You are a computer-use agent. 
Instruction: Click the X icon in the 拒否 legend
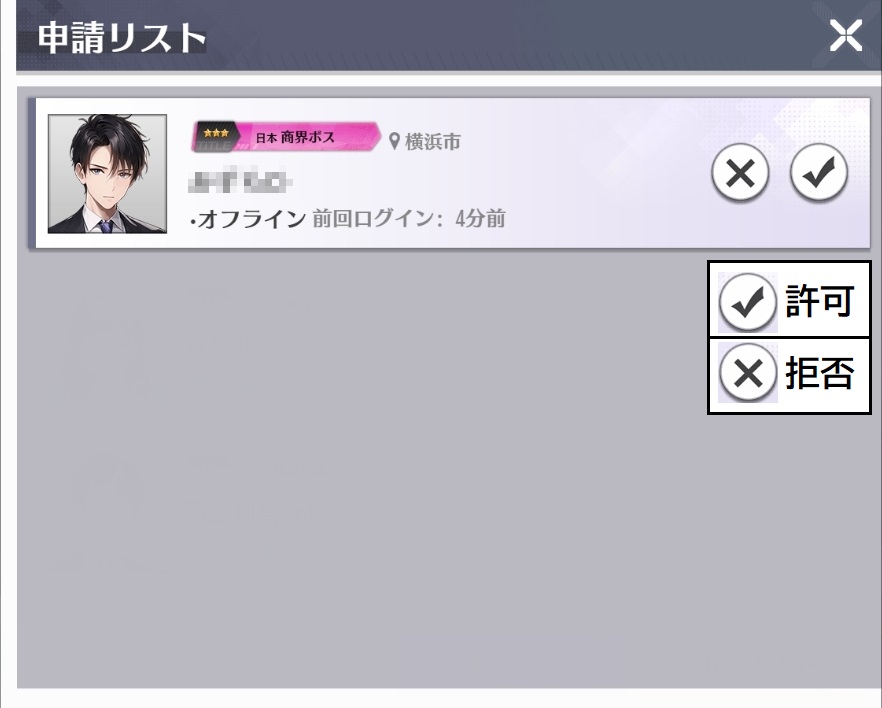click(x=748, y=373)
